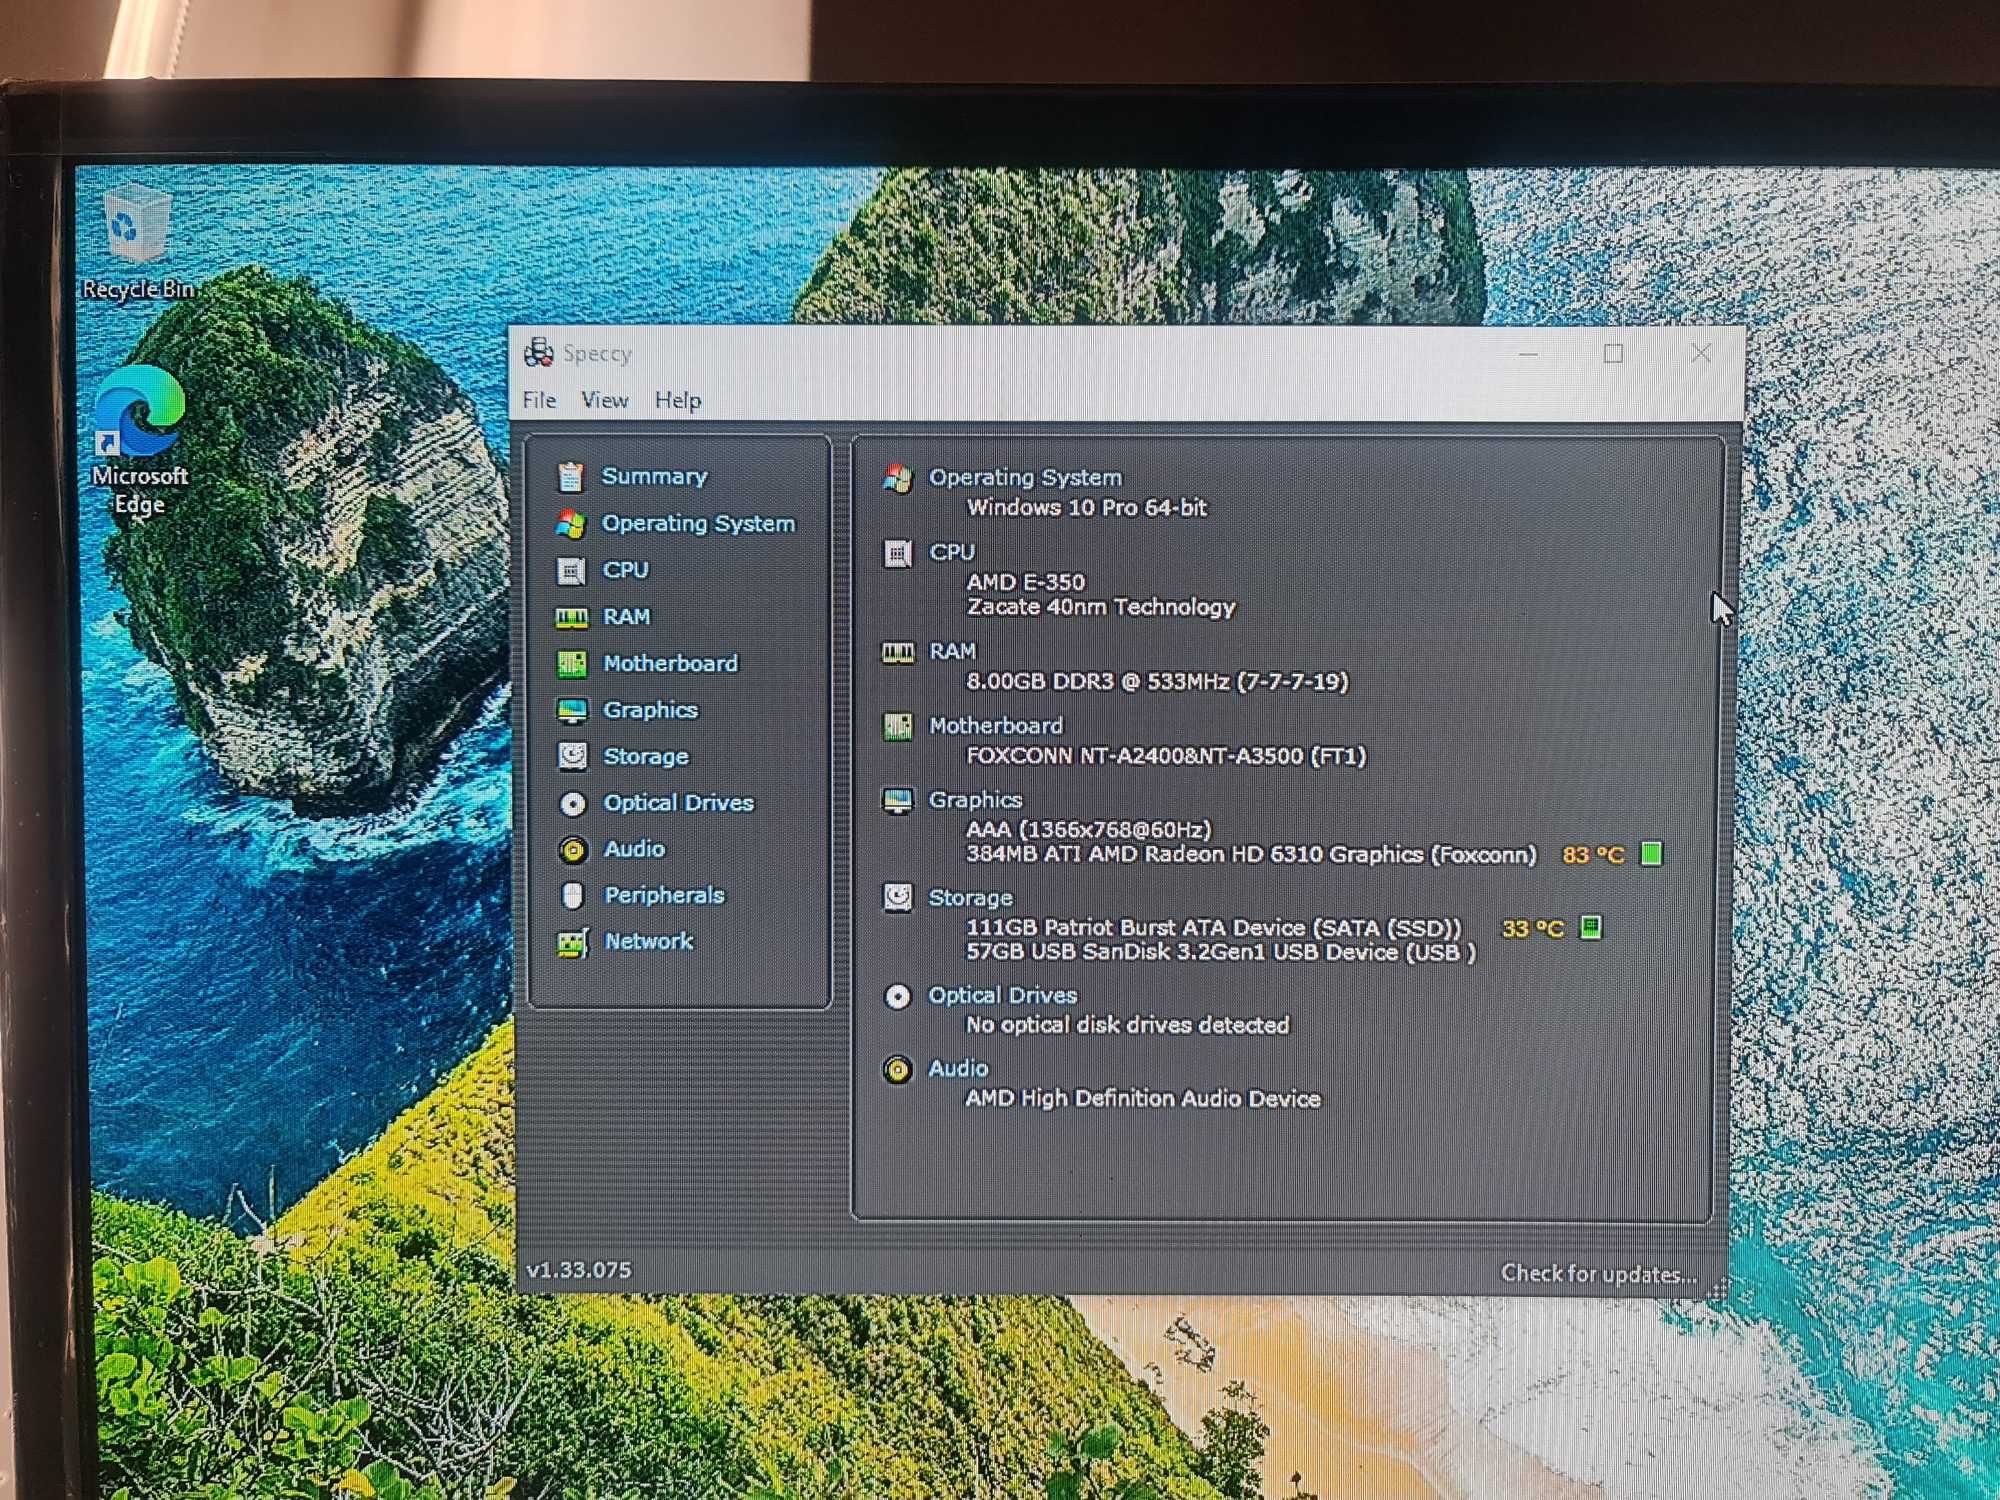The width and height of the screenshot is (2000, 1500).
Task: Open the Audio heading link in summary
Action: pos(958,1068)
